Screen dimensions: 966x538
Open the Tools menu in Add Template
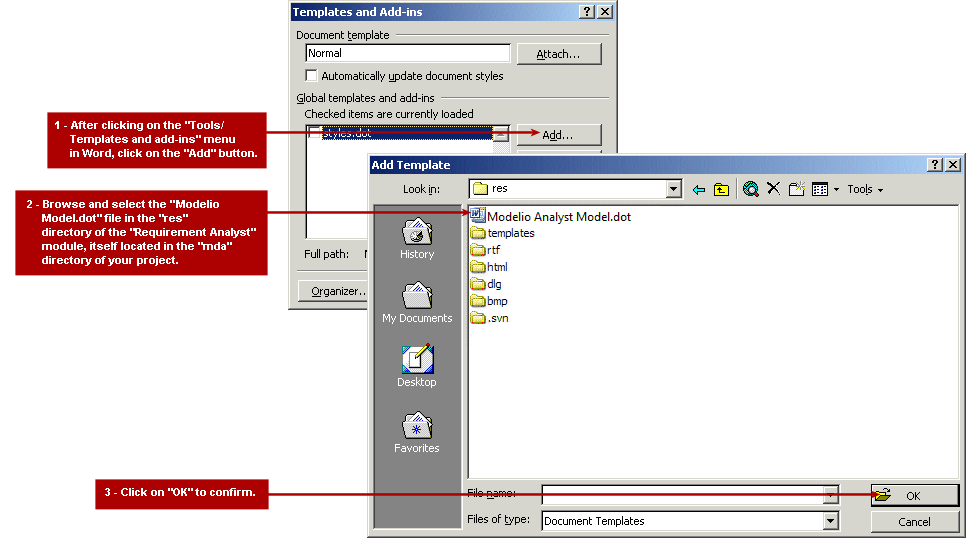tap(865, 189)
